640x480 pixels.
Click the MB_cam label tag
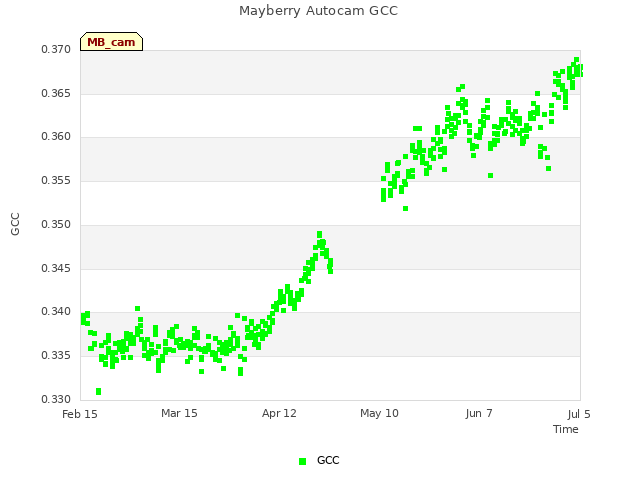pos(111,42)
